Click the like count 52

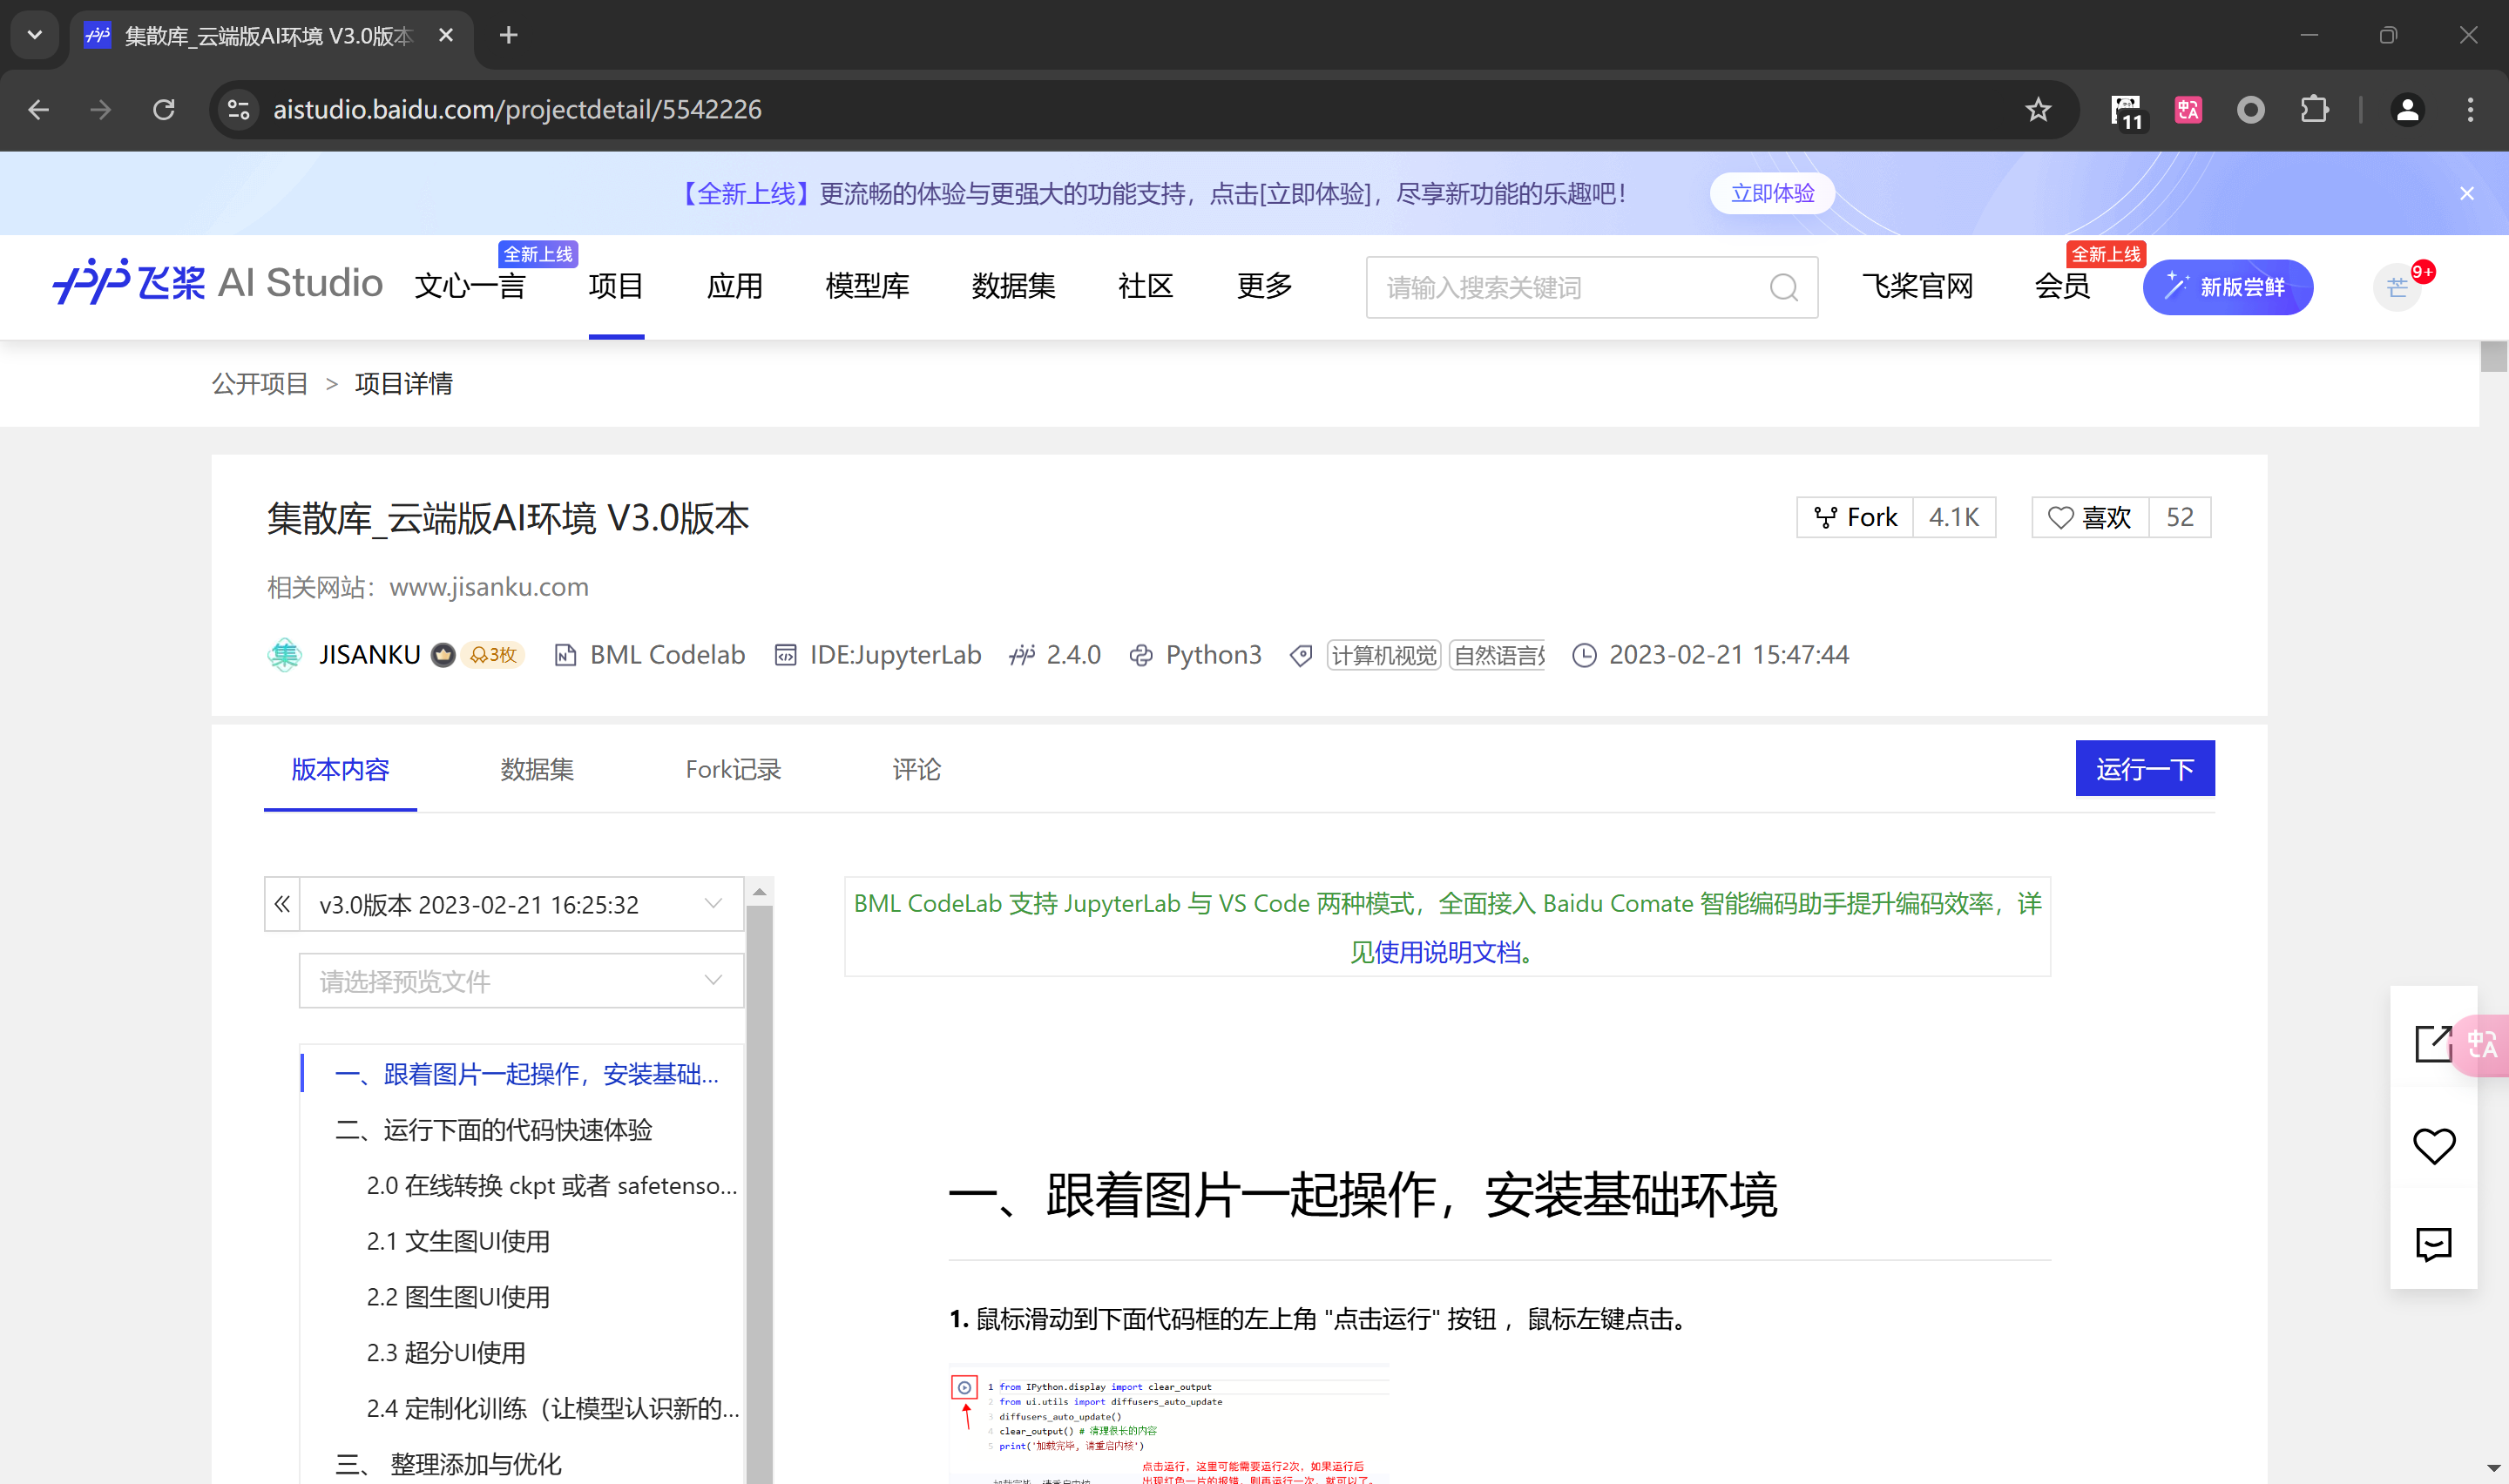2180,517
